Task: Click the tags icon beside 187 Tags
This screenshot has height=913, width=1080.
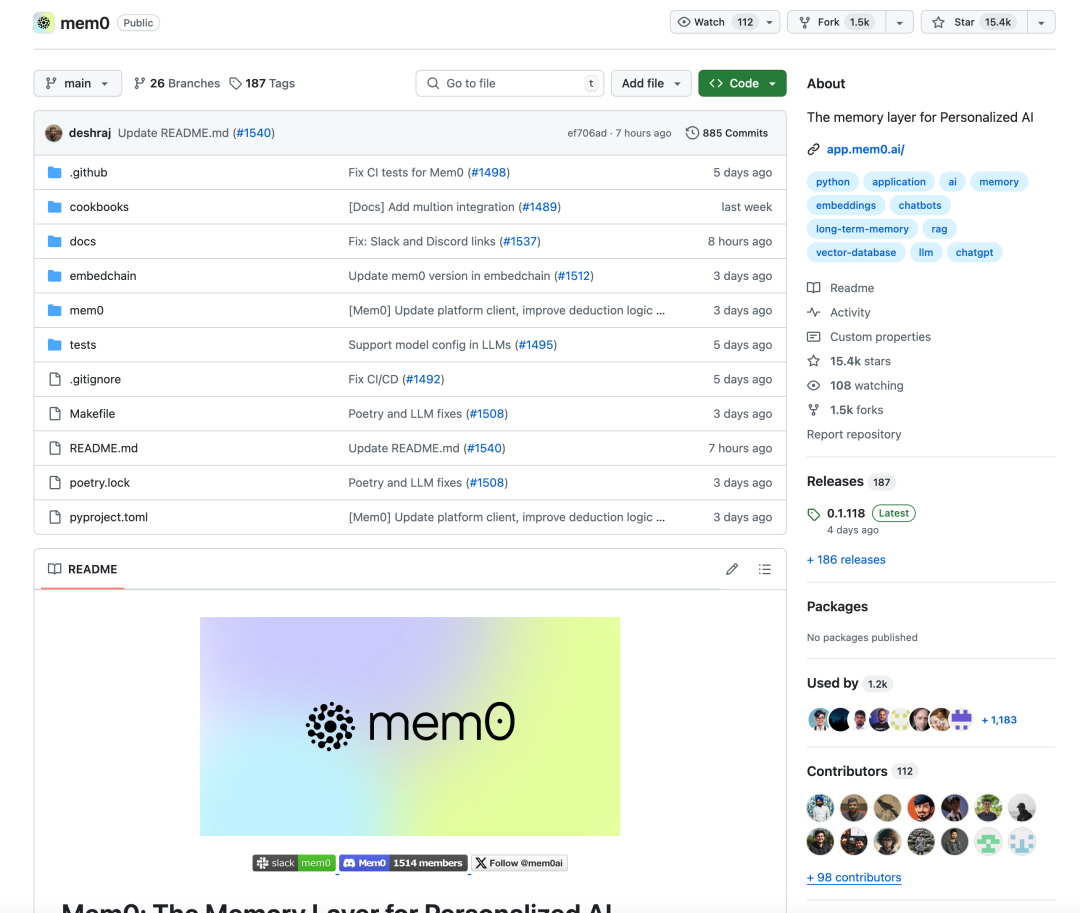Action: click(x=235, y=84)
